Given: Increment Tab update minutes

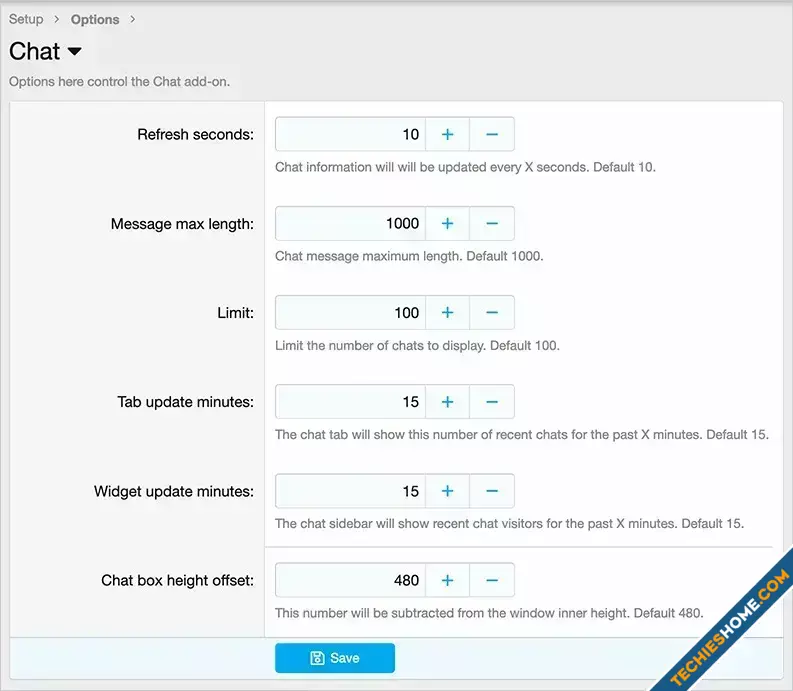Looking at the screenshot, I should (x=447, y=402).
